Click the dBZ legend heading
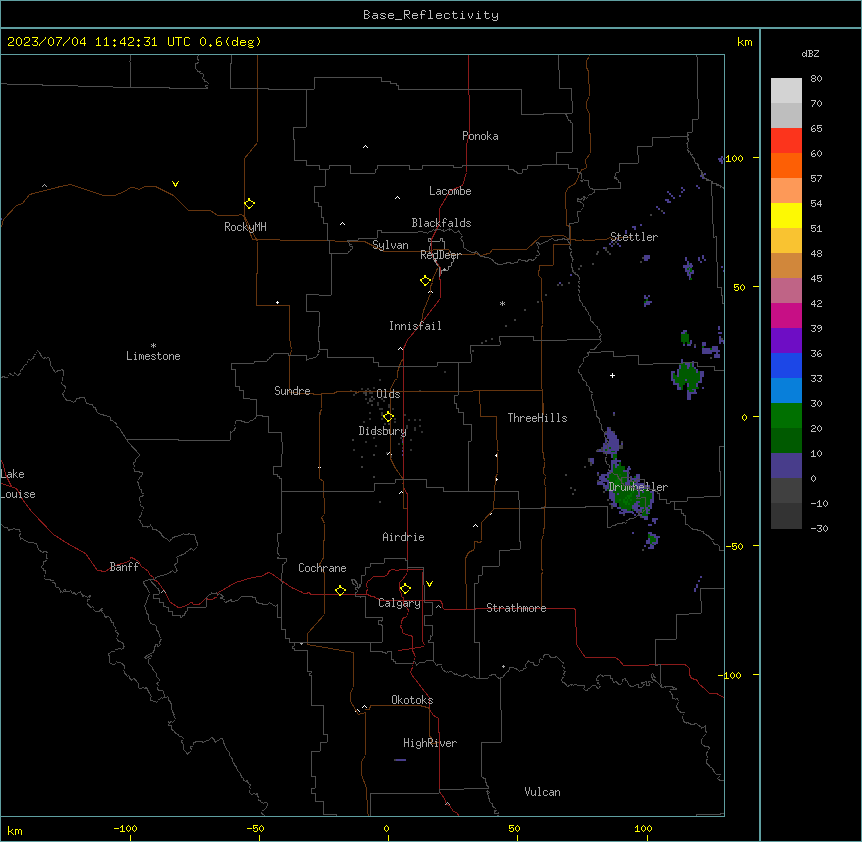Viewport: 862px width, 842px height. tap(810, 53)
